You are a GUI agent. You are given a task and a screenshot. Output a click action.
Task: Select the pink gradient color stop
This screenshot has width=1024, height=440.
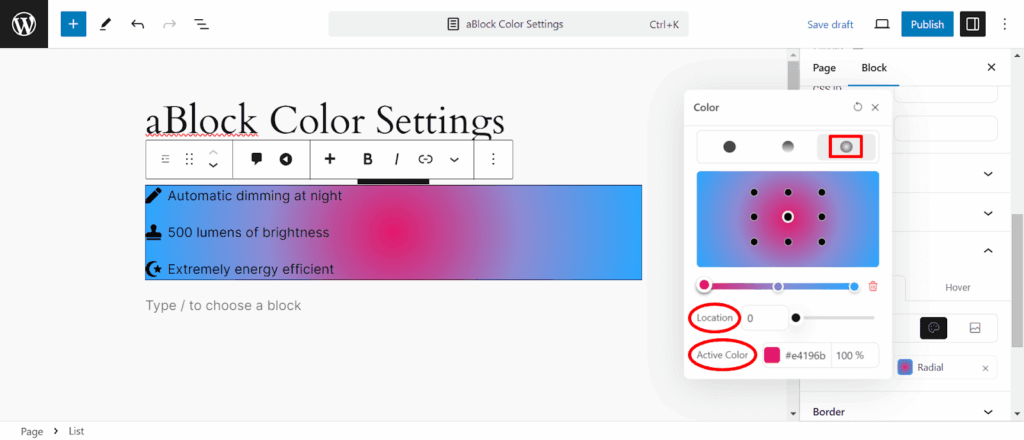[704, 285]
